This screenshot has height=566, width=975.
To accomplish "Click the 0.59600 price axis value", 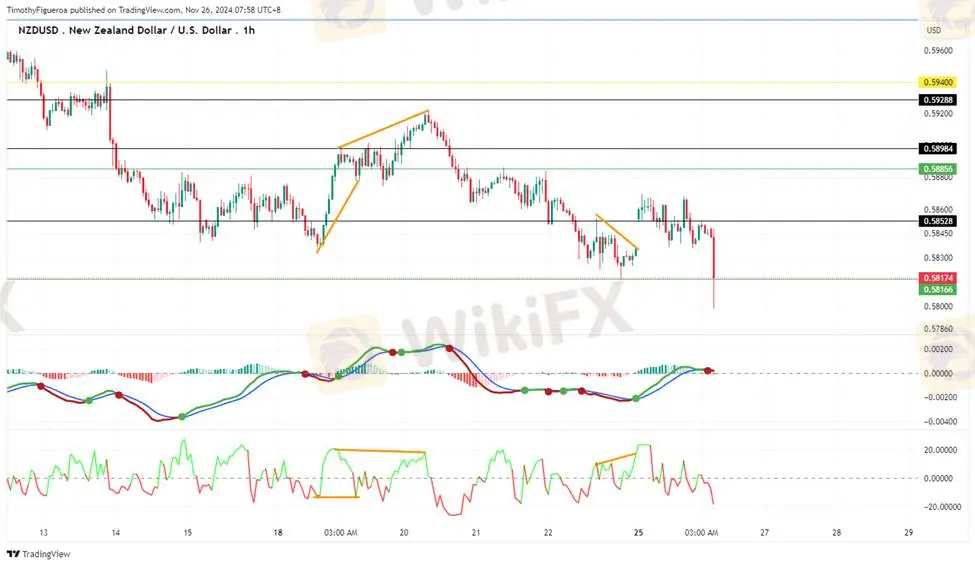I will coord(938,50).
